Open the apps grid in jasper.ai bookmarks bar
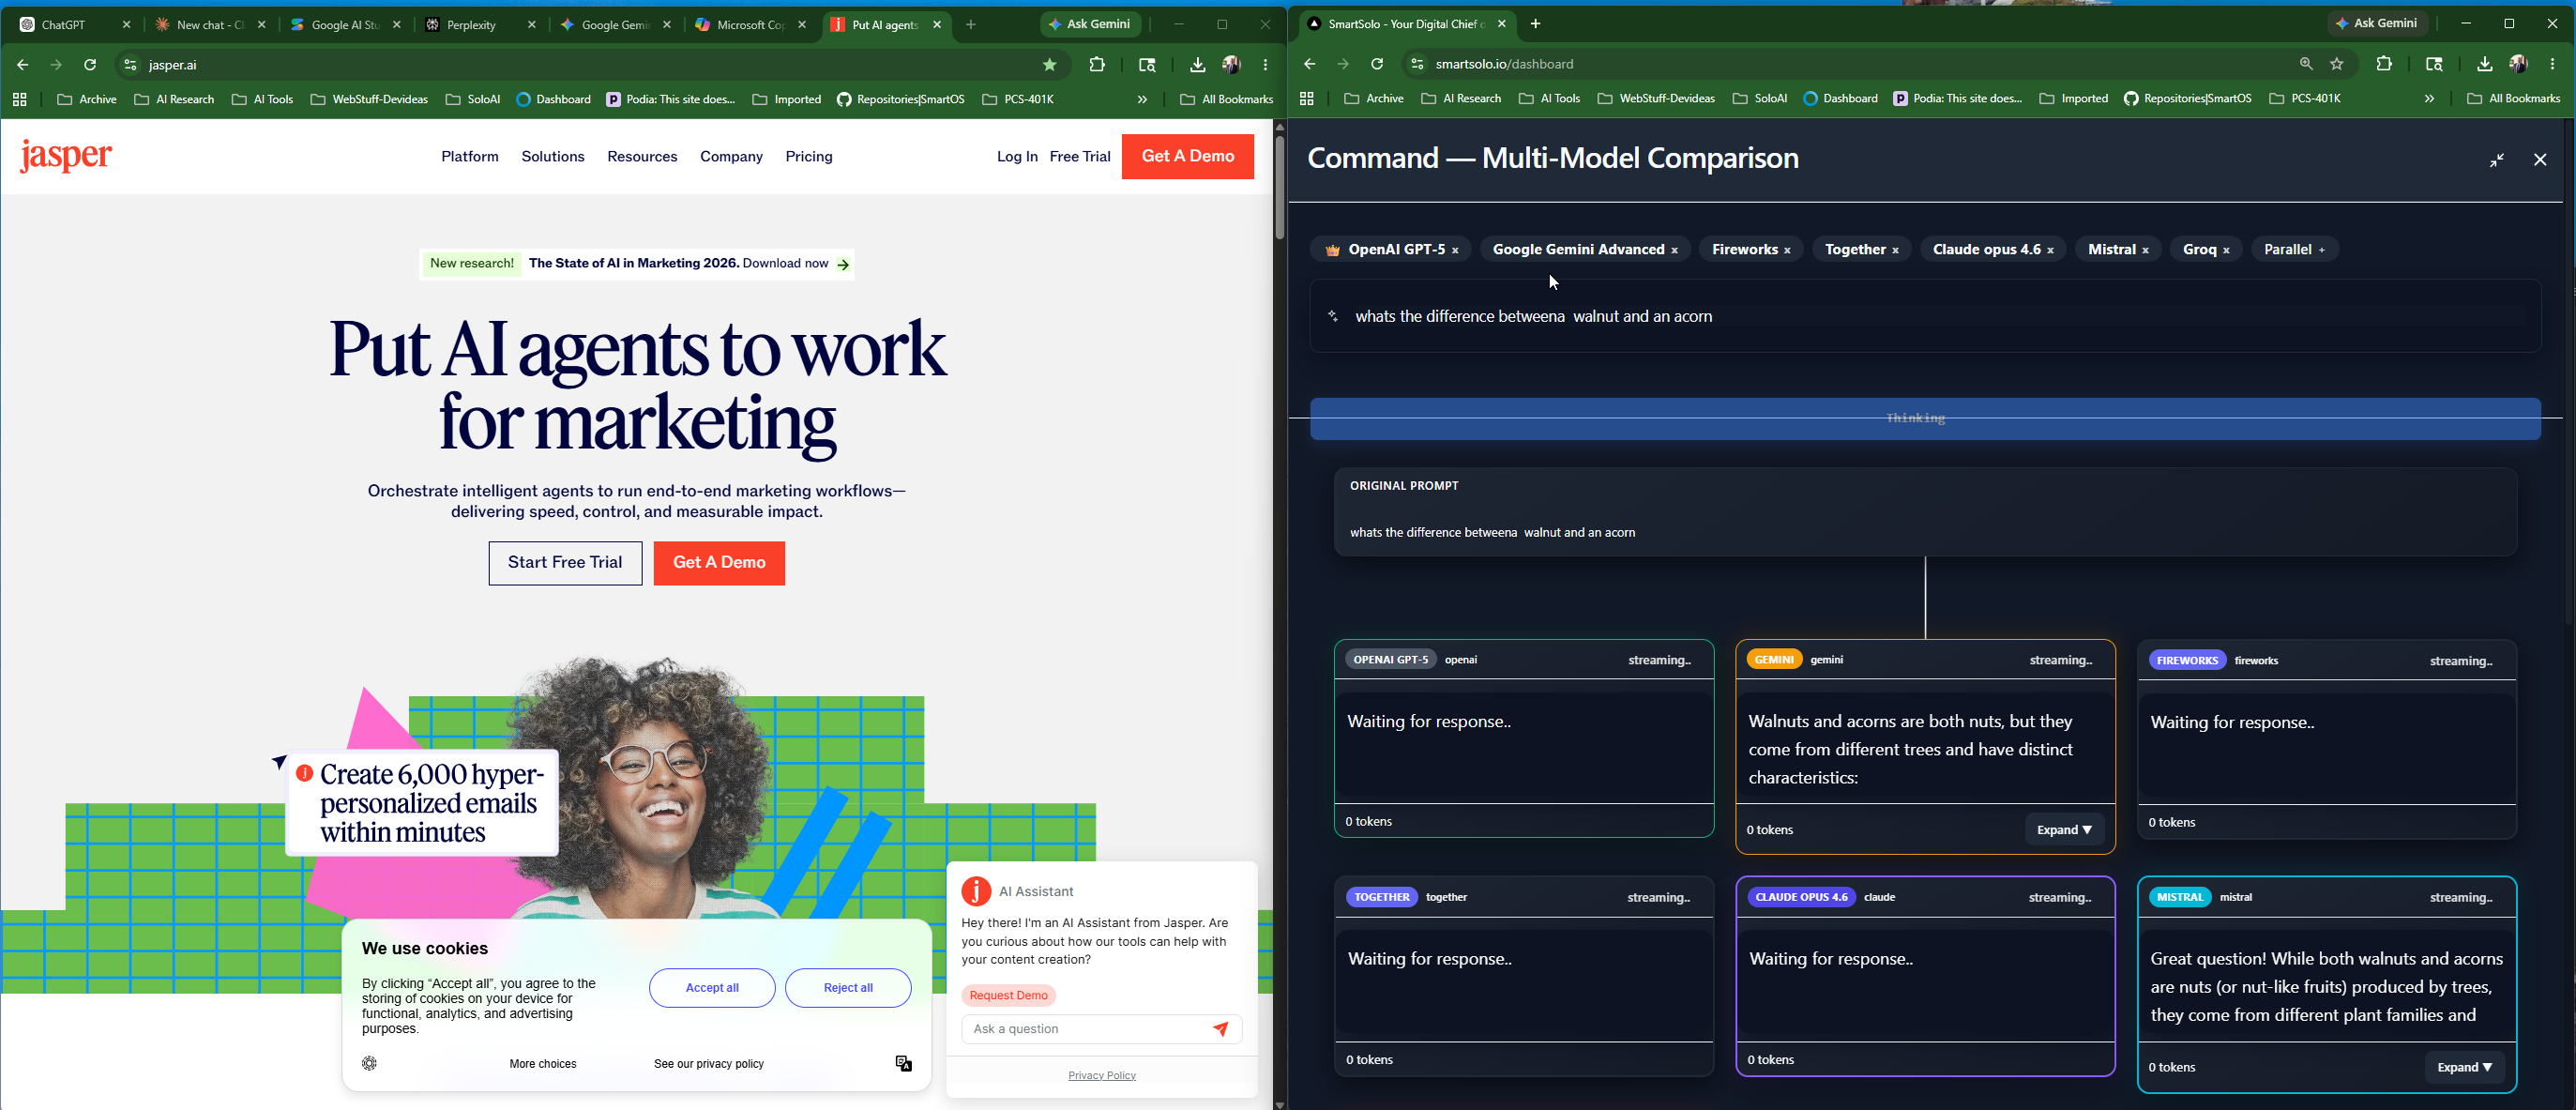The height and width of the screenshot is (1110, 2576). pyautogui.click(x=20, y=99)
